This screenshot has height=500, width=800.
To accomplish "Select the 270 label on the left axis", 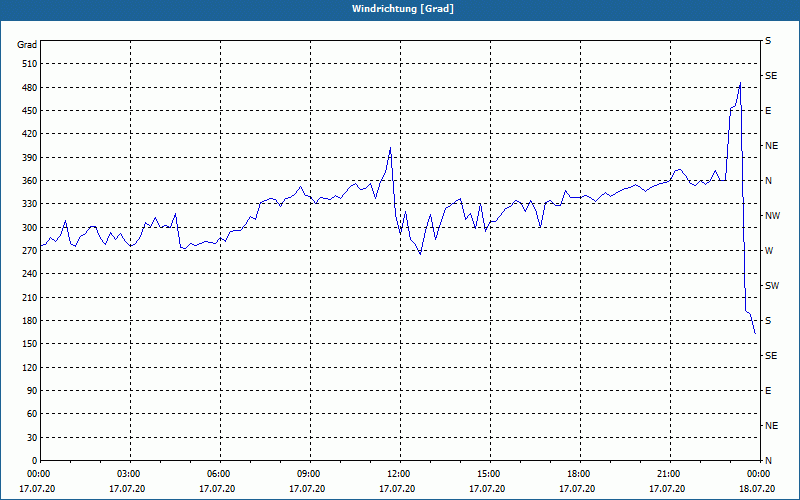I will coord(30,251).
